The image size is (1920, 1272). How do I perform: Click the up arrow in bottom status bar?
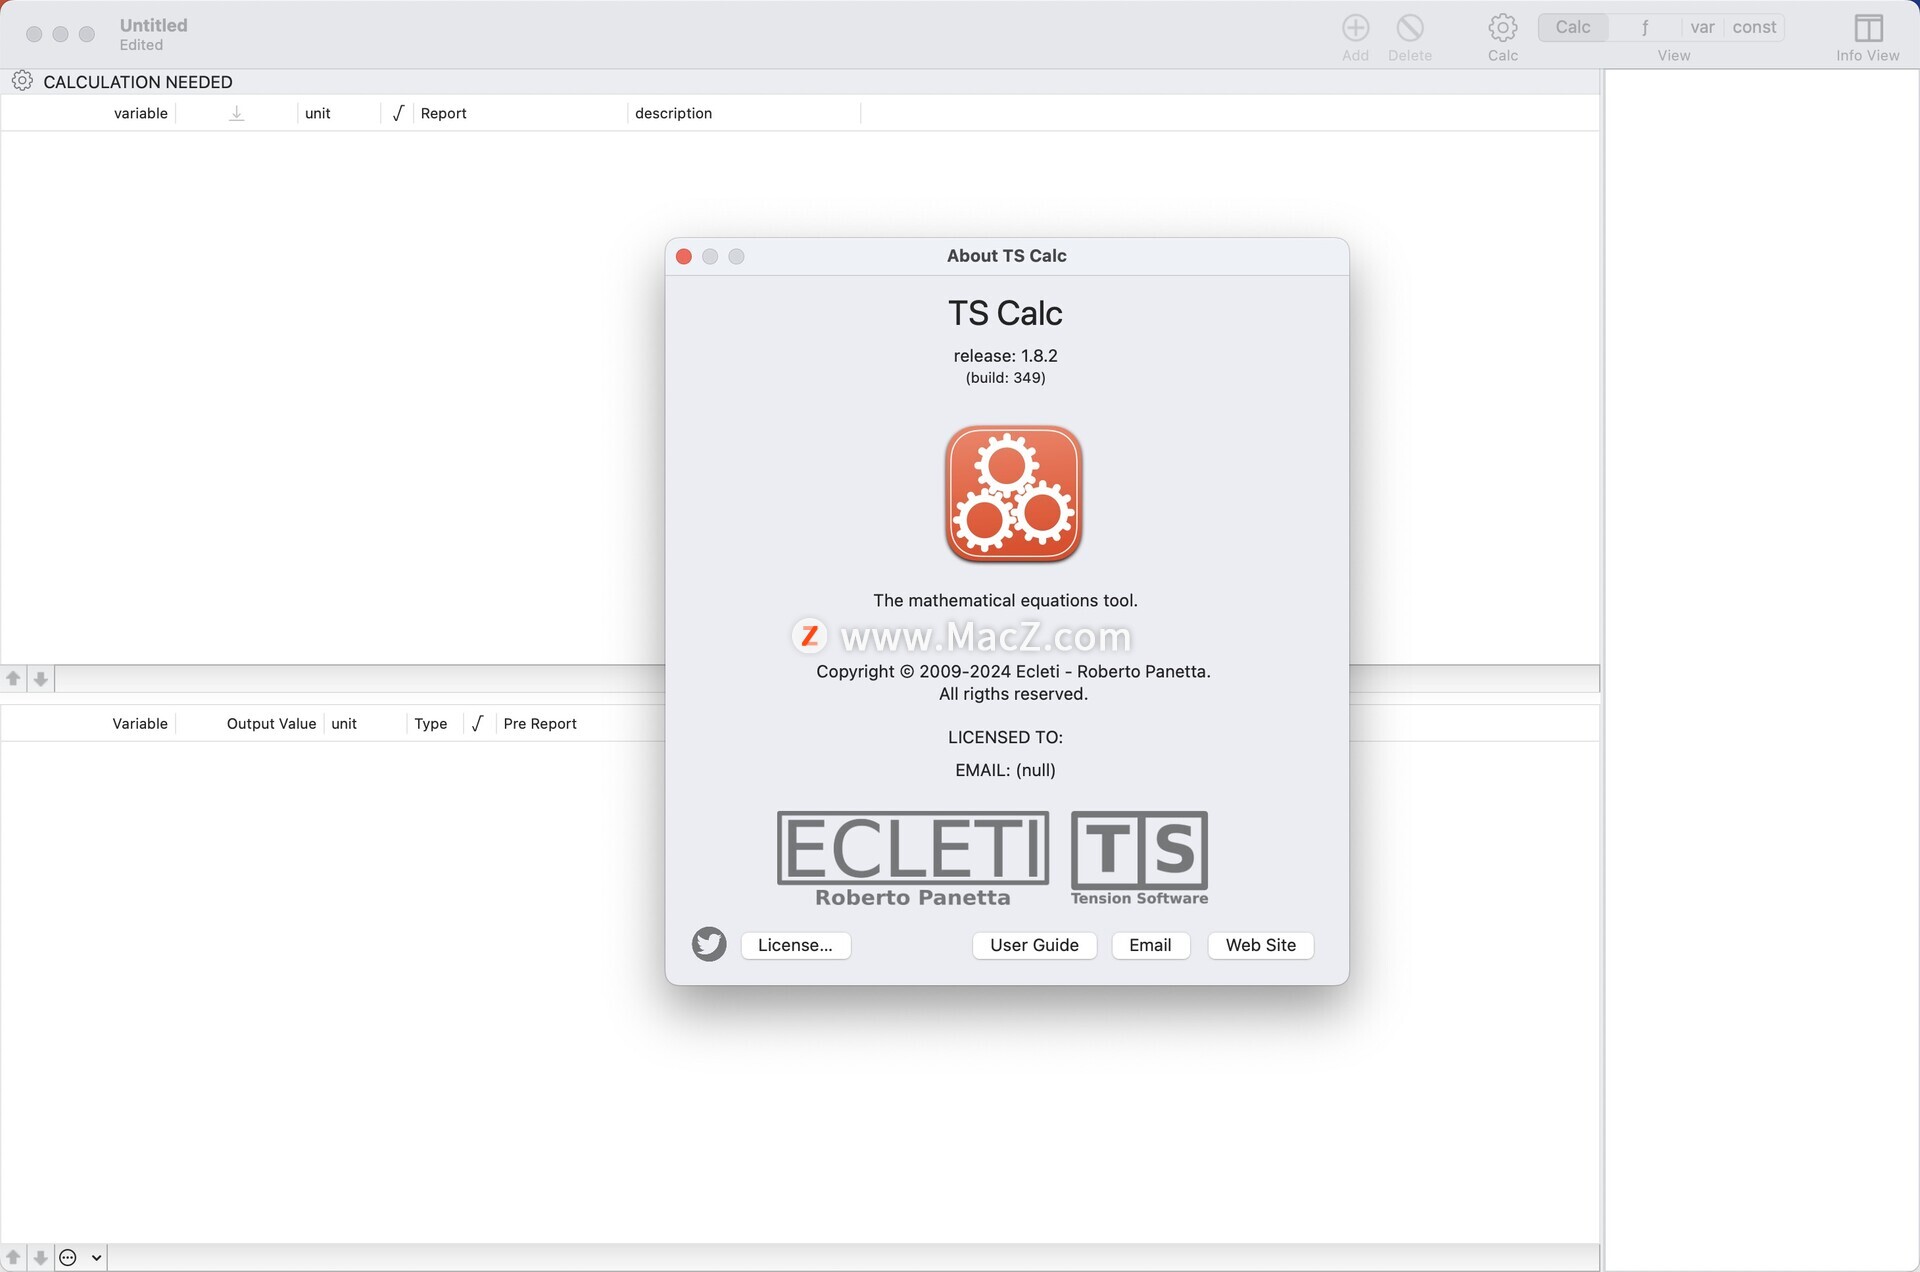[13, 1257]
